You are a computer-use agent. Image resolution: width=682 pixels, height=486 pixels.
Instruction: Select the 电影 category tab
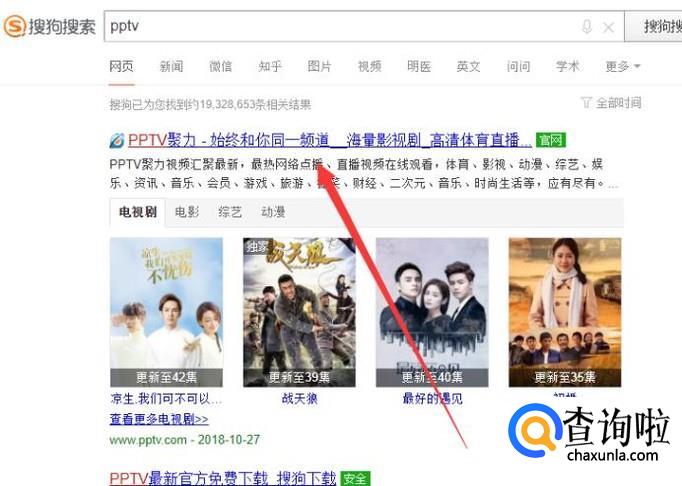[187, 212]
